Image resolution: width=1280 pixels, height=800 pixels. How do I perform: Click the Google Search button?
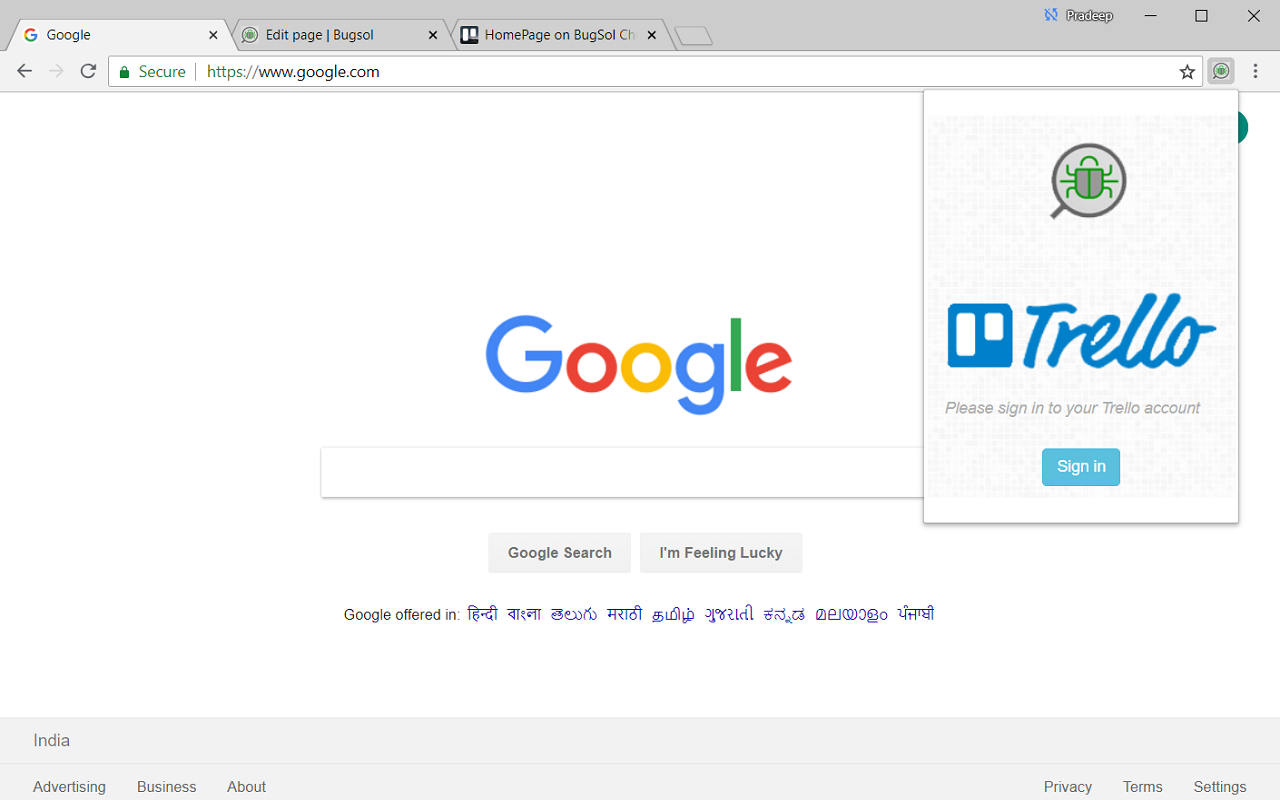pyautogui.click(x=559, y=553)
